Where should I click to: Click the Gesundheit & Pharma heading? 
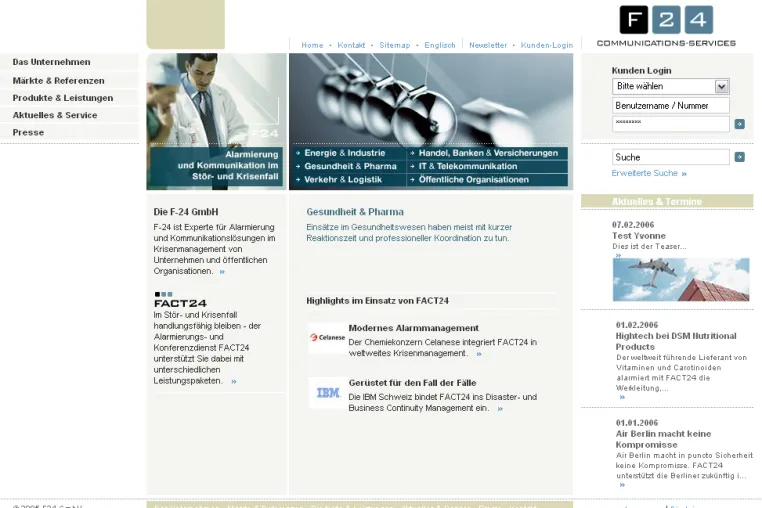(355, 212)
